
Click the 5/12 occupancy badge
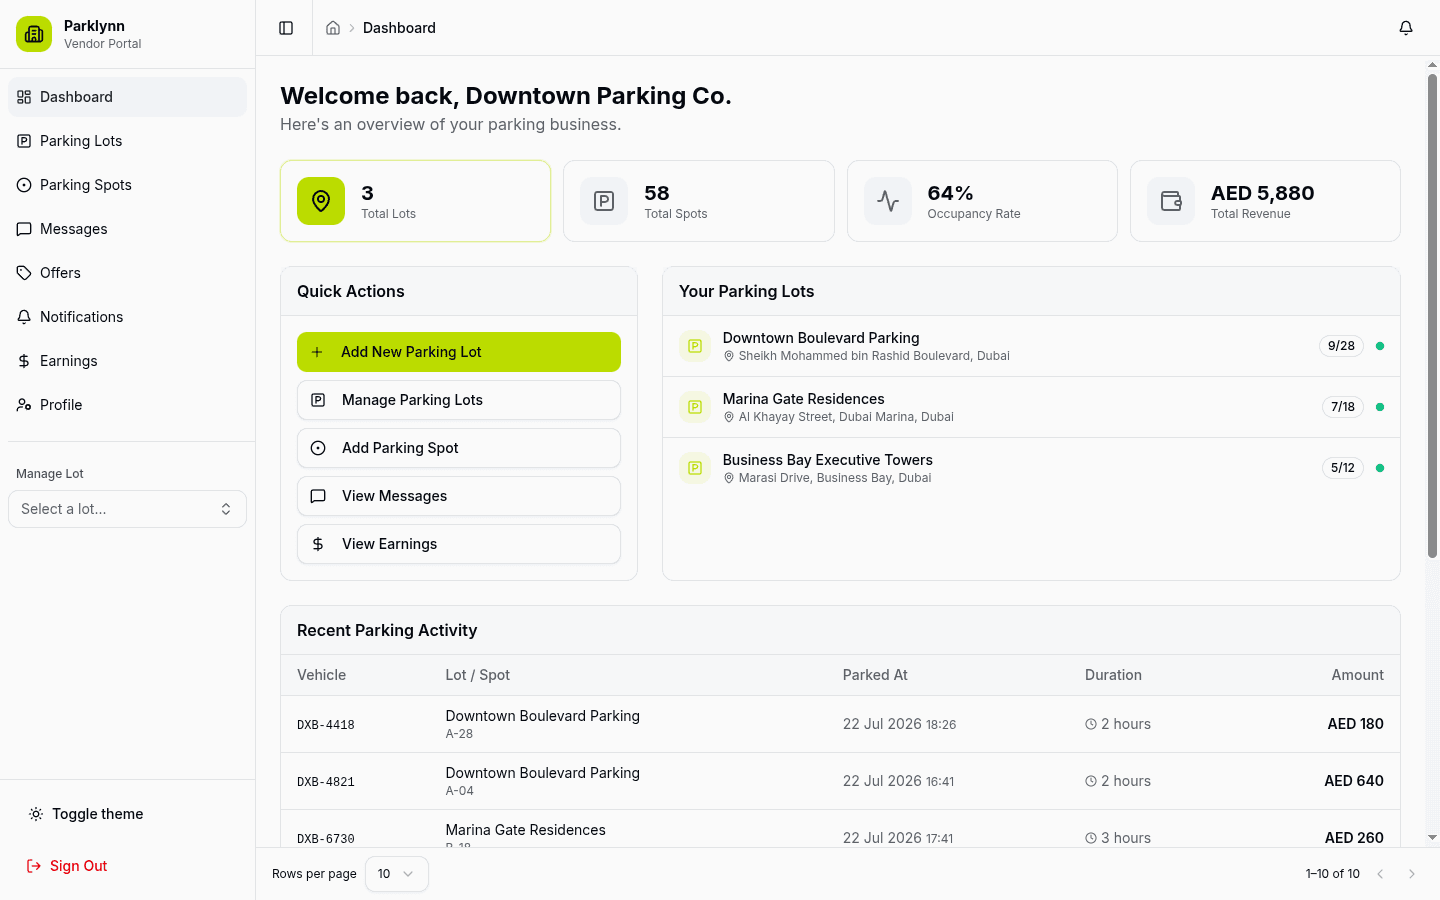pos(1343,468)
